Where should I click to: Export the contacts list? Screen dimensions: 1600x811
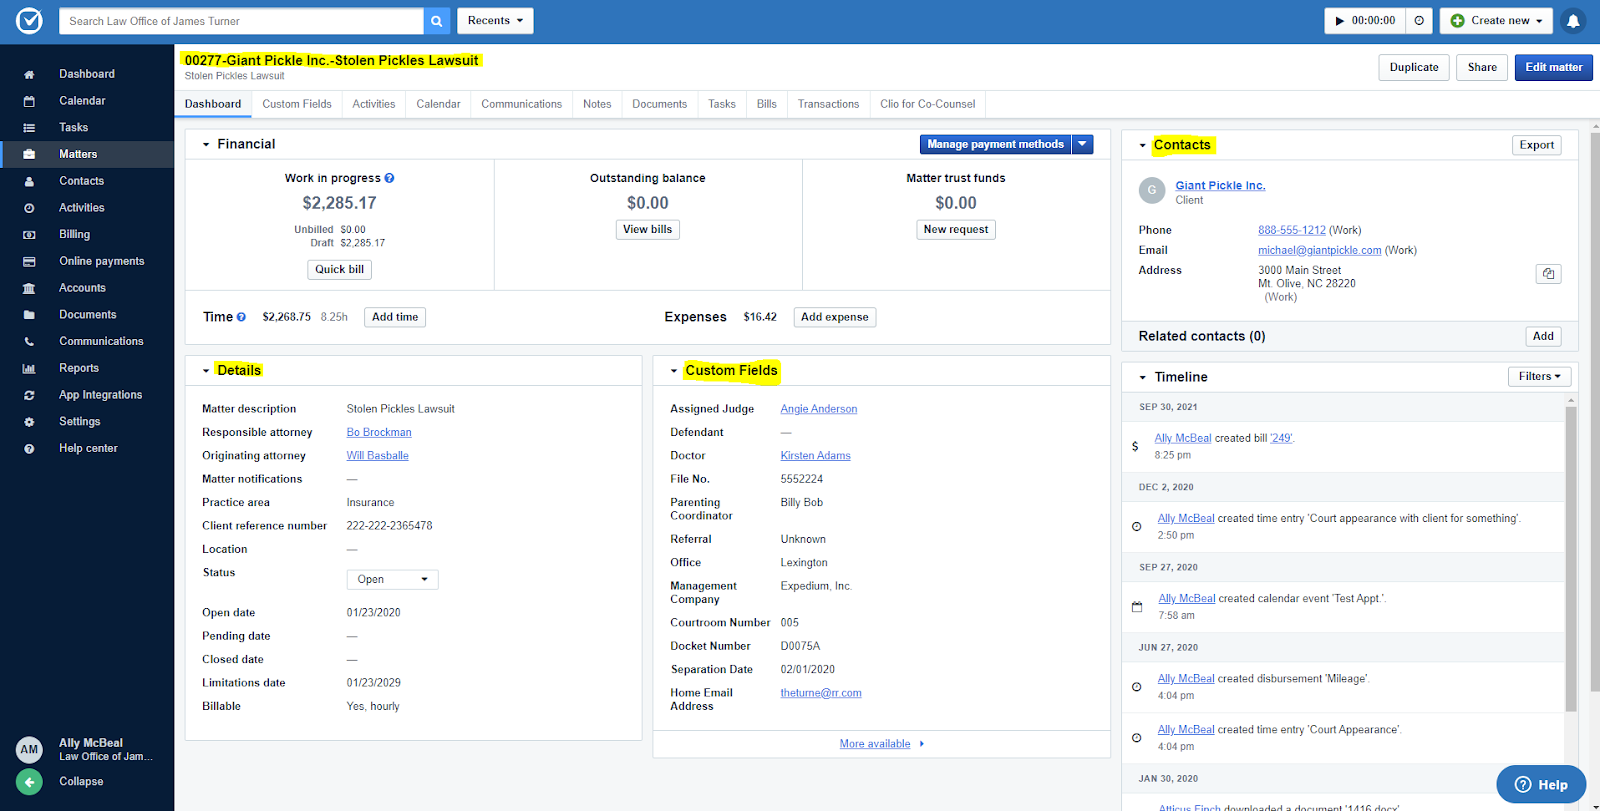pyautogui.click(x=1537, y=145)
